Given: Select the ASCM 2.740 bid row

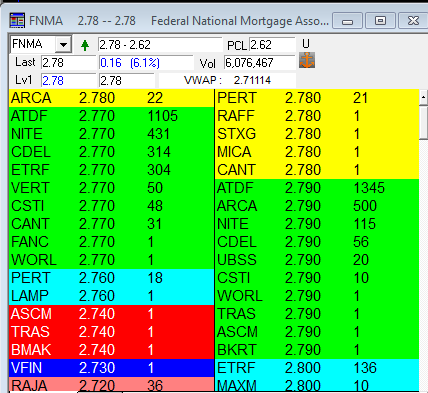Looking at the screenshot, I should point(111,314).
